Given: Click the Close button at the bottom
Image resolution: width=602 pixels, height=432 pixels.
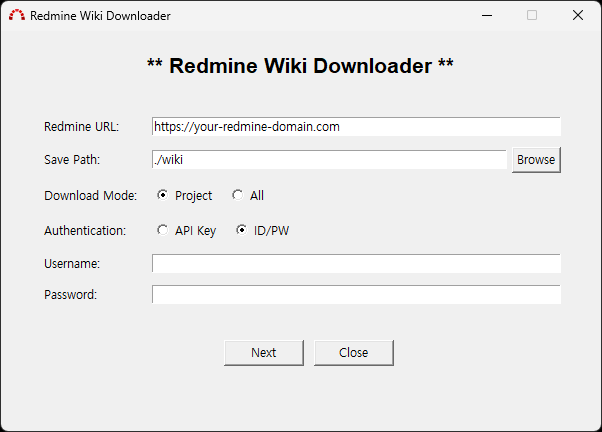Looking at the screenshot, I should coord(353,352).
